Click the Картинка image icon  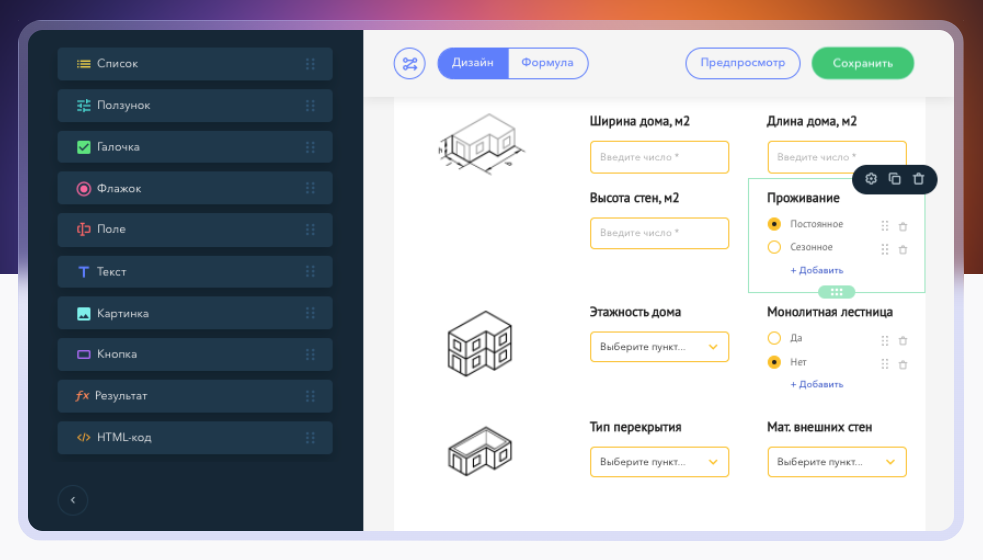click(83, 314)
